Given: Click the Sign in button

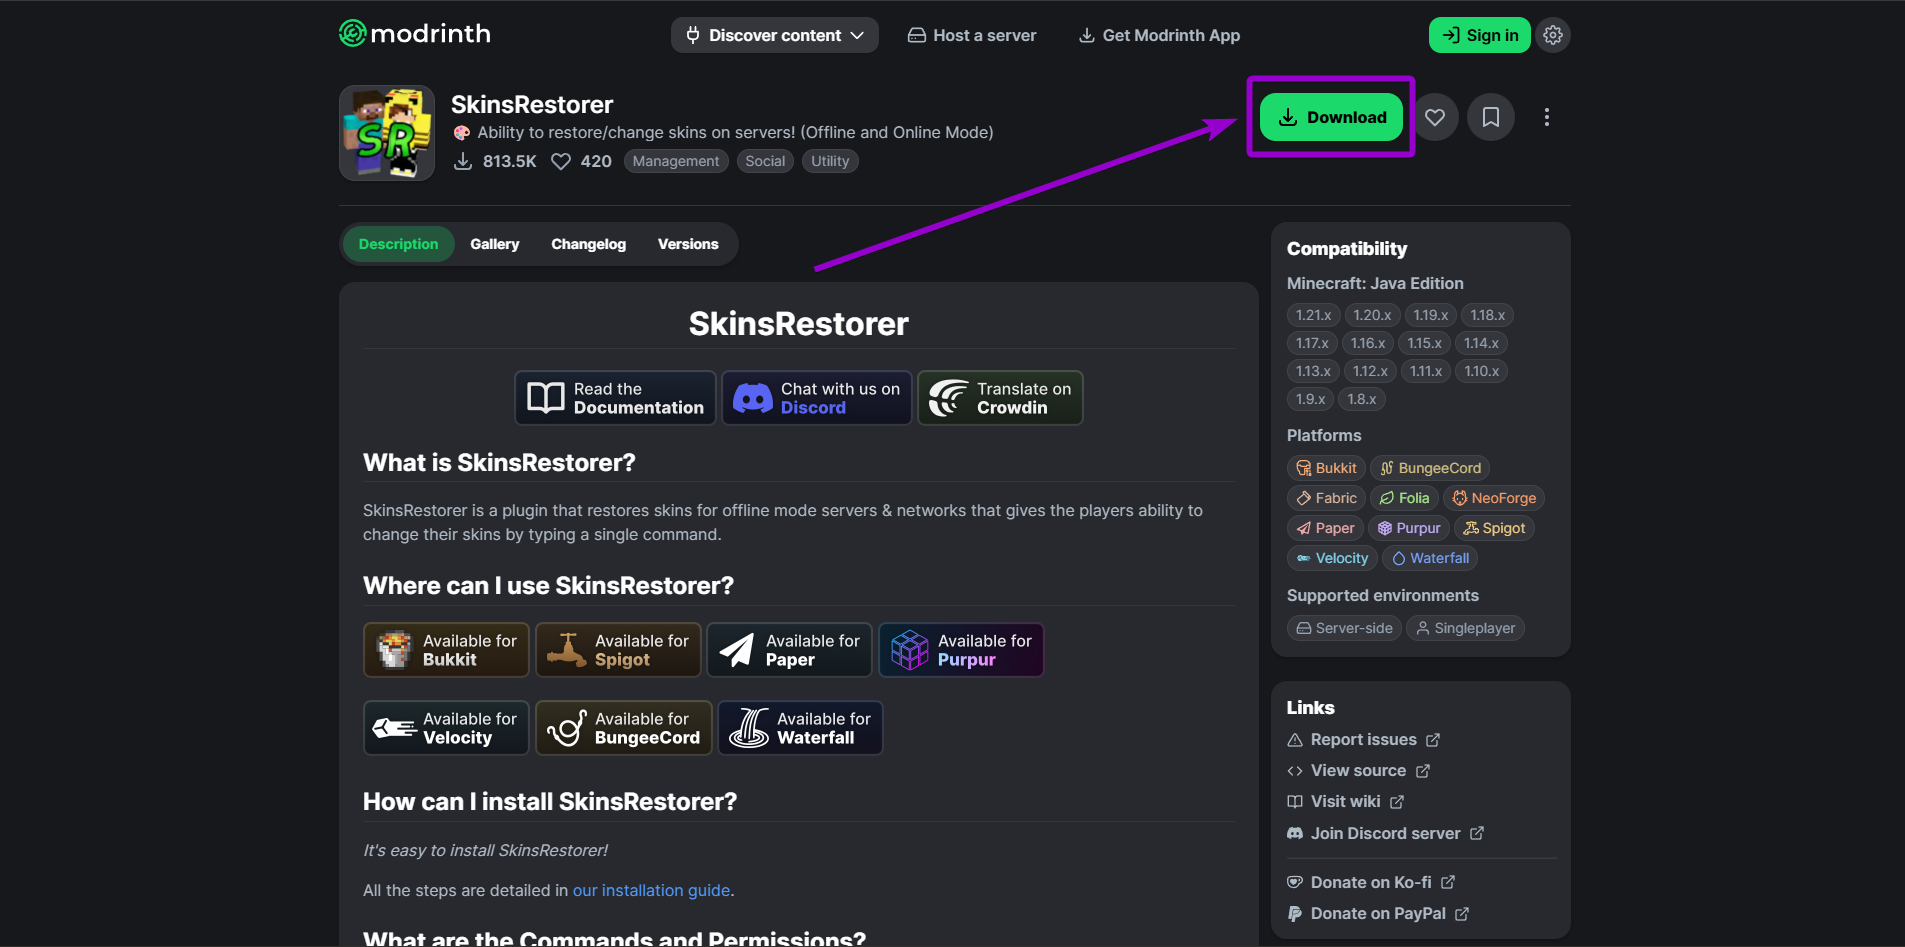Looking at the screenshot, I should 1480,35.
